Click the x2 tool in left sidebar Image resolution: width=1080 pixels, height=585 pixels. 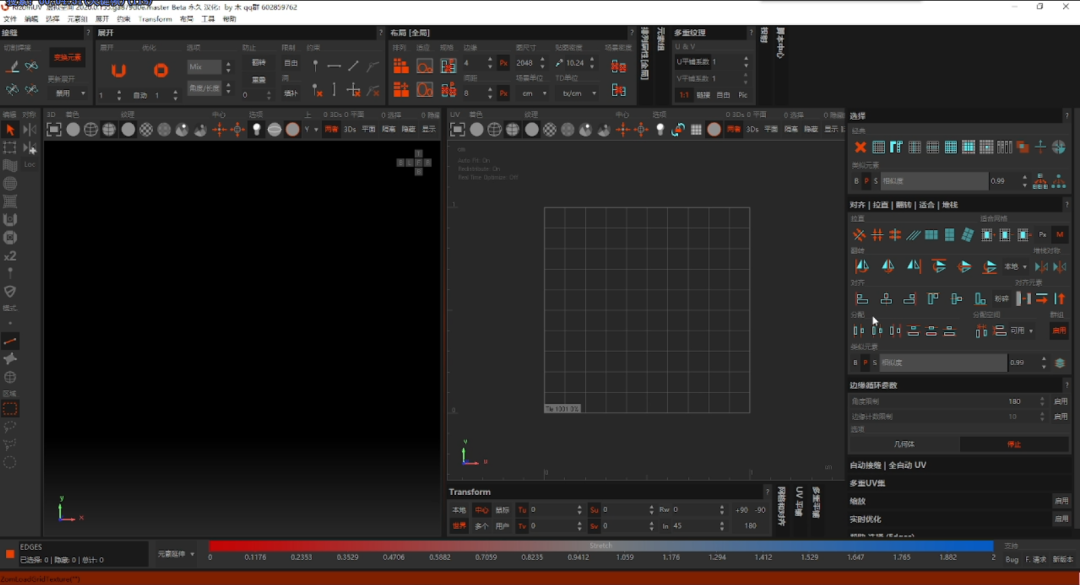10,256
